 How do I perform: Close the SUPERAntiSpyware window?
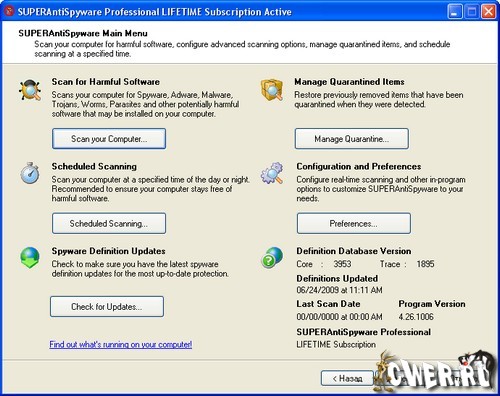[489, 12]
